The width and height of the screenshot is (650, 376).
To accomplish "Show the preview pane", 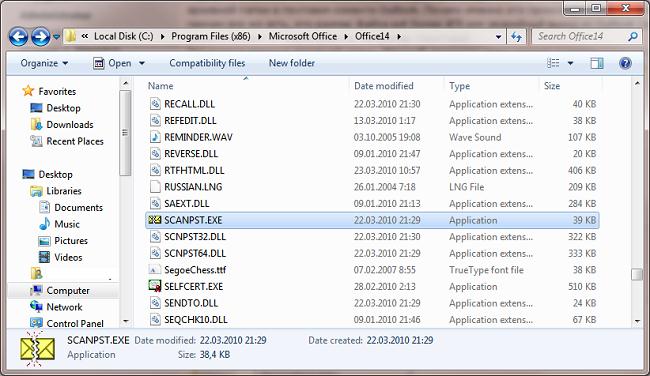I will 597,63.
